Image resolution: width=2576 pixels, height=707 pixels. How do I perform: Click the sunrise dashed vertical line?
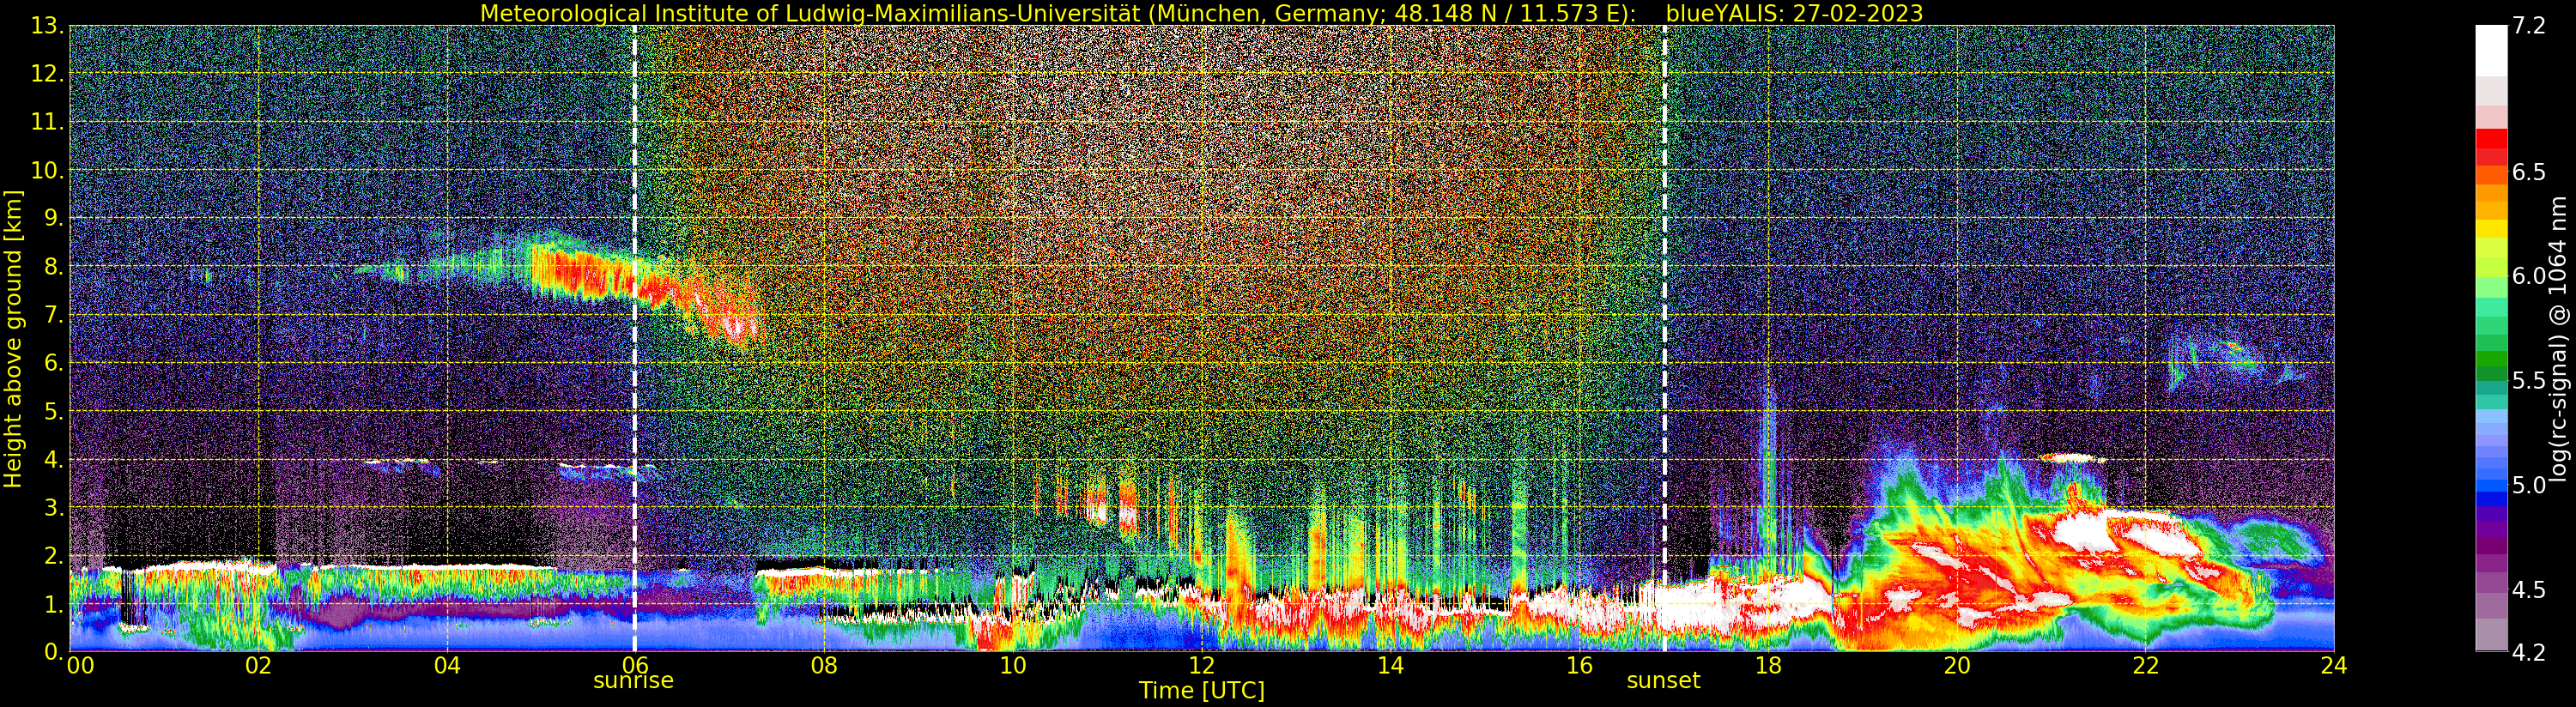pyautogui.click(x=635, y=338)
